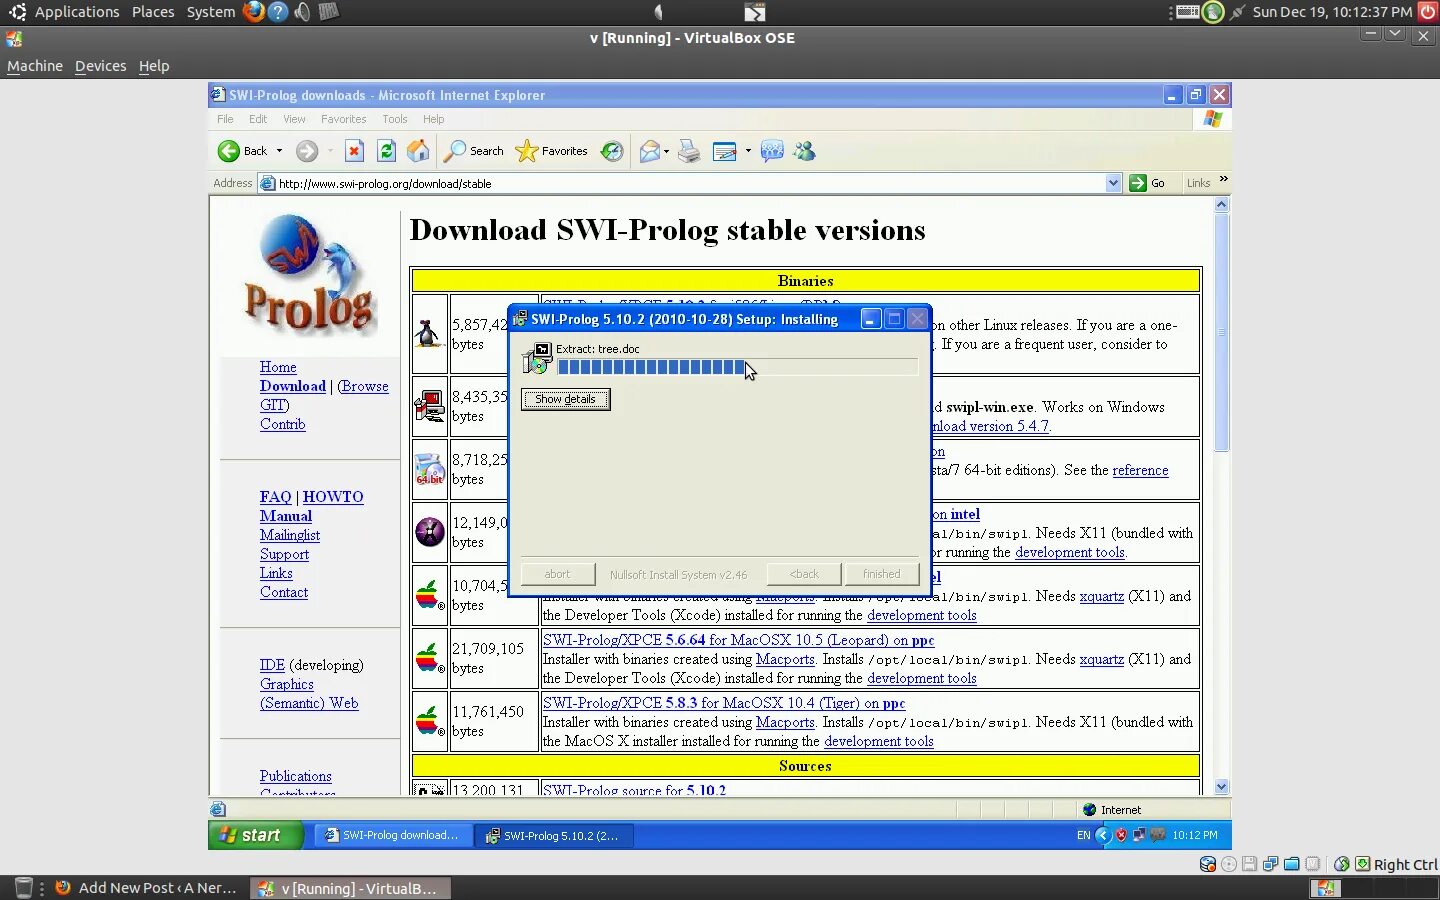Screen dimensions: 1440x900
Task: Expand the Mail button dropdown arrow
Action: click(667, 151)
